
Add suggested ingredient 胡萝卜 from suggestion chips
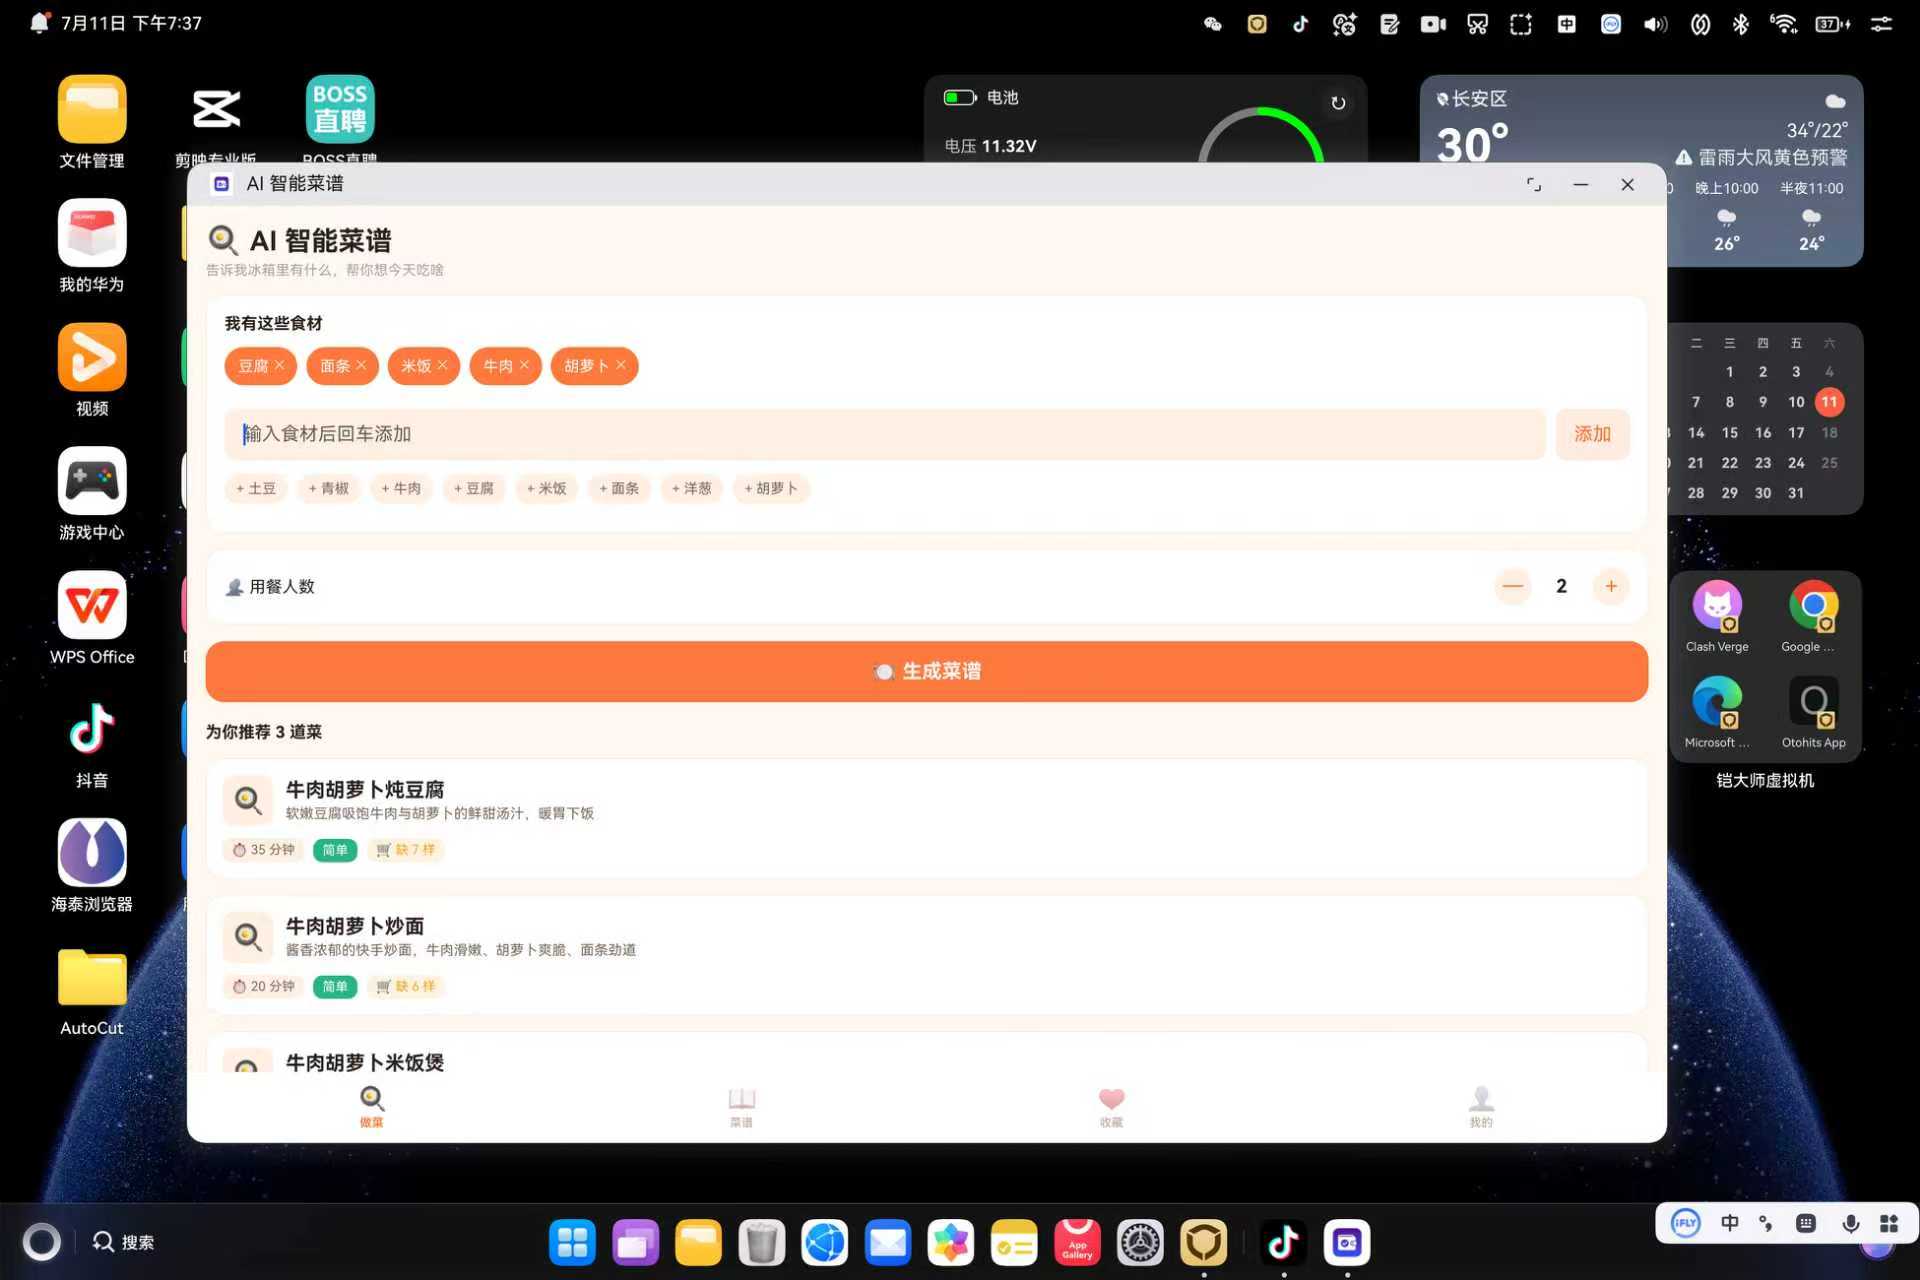pyautogui.click(x=771, y=488)
